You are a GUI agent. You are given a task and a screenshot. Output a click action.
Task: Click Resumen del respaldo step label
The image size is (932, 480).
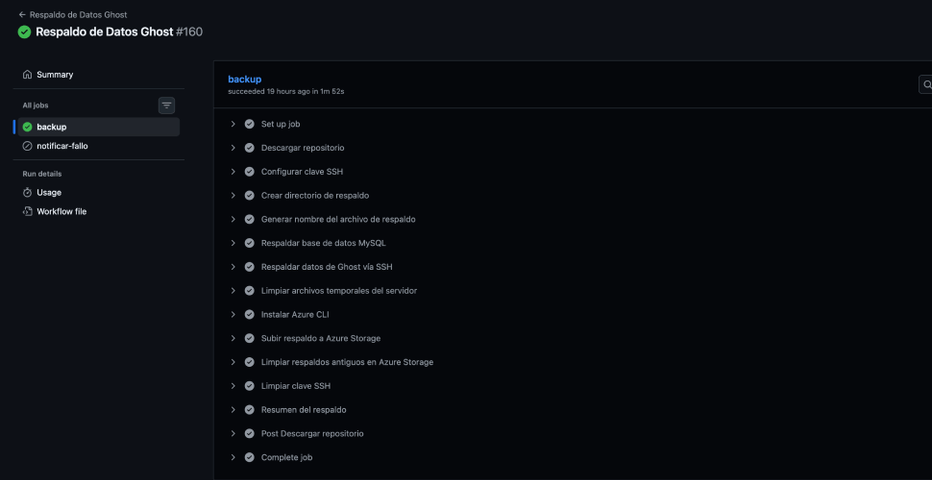(x=303, y=410)
